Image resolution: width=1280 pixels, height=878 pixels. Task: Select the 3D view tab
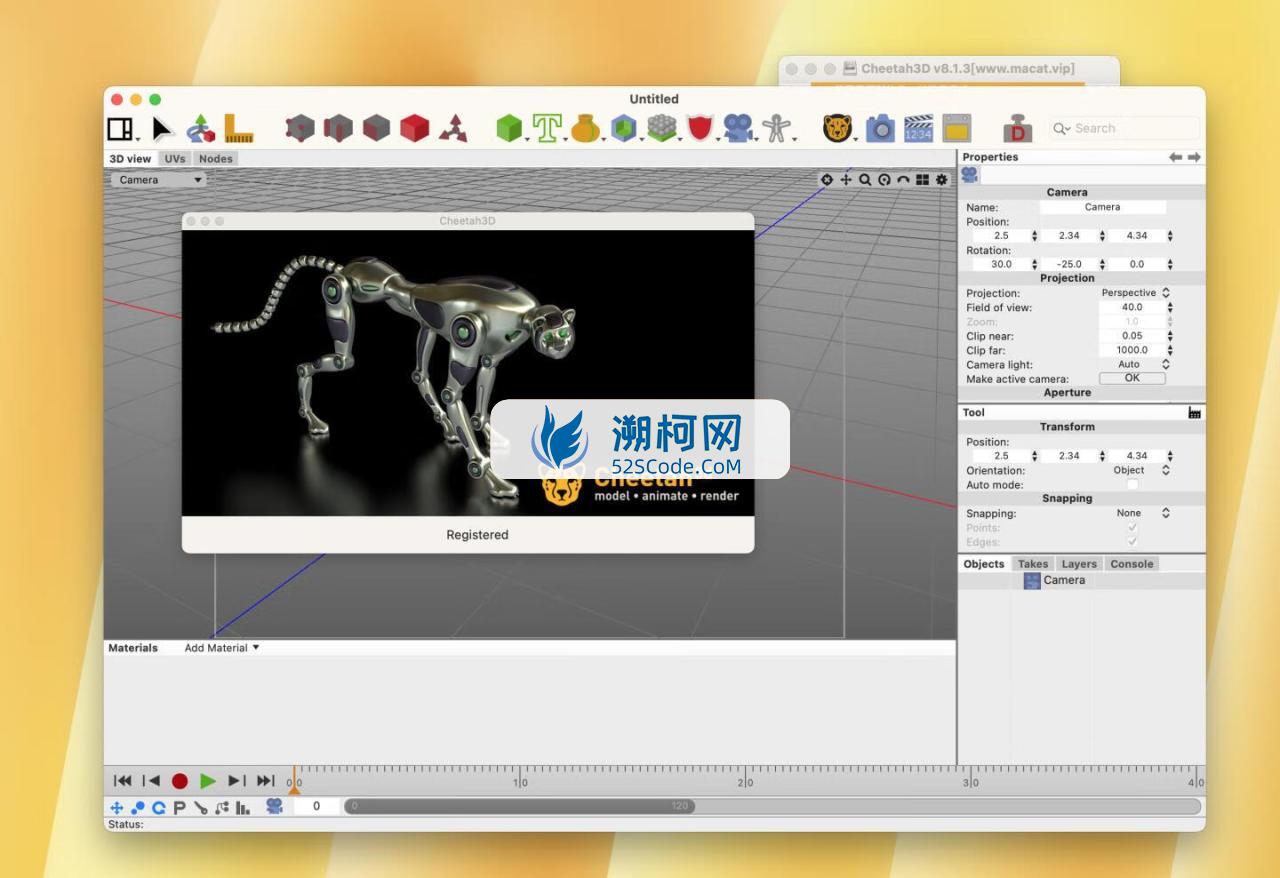tap(131, 158)
